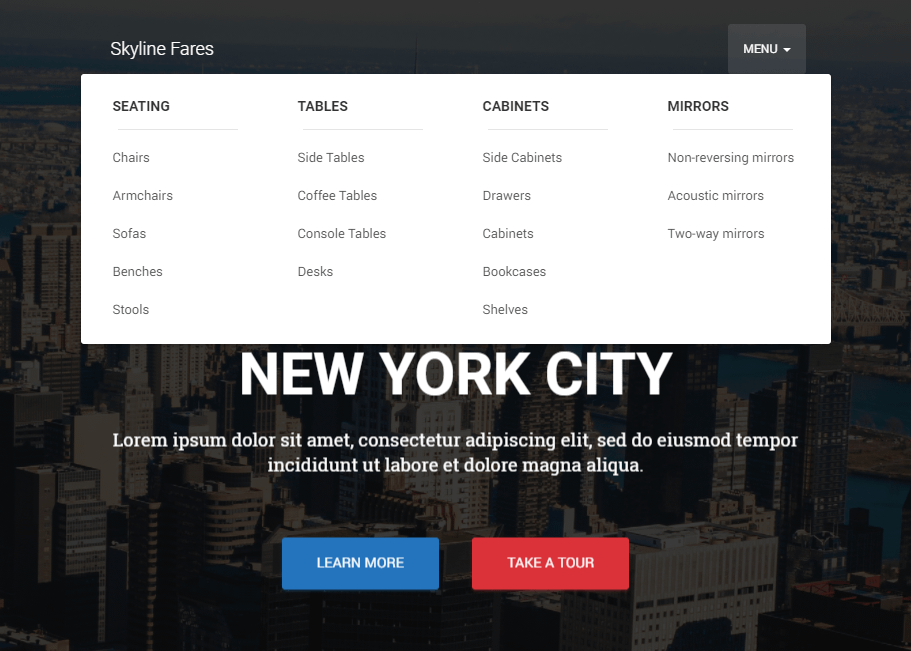Select Chairs in the Seating column
This screenshot has height=651, width=911.
coord(131,158)
